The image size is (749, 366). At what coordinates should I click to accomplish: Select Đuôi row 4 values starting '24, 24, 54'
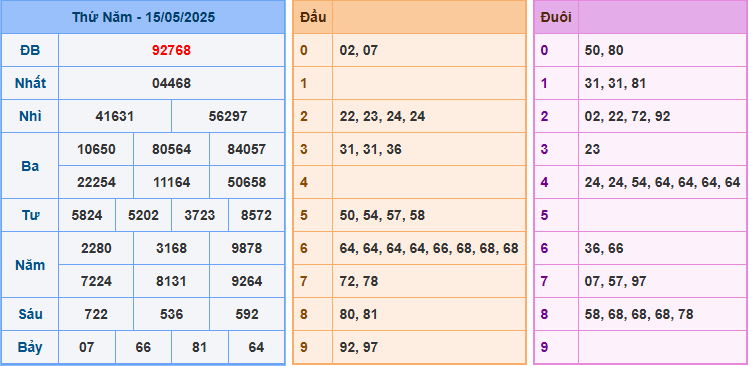pos(662,182)
